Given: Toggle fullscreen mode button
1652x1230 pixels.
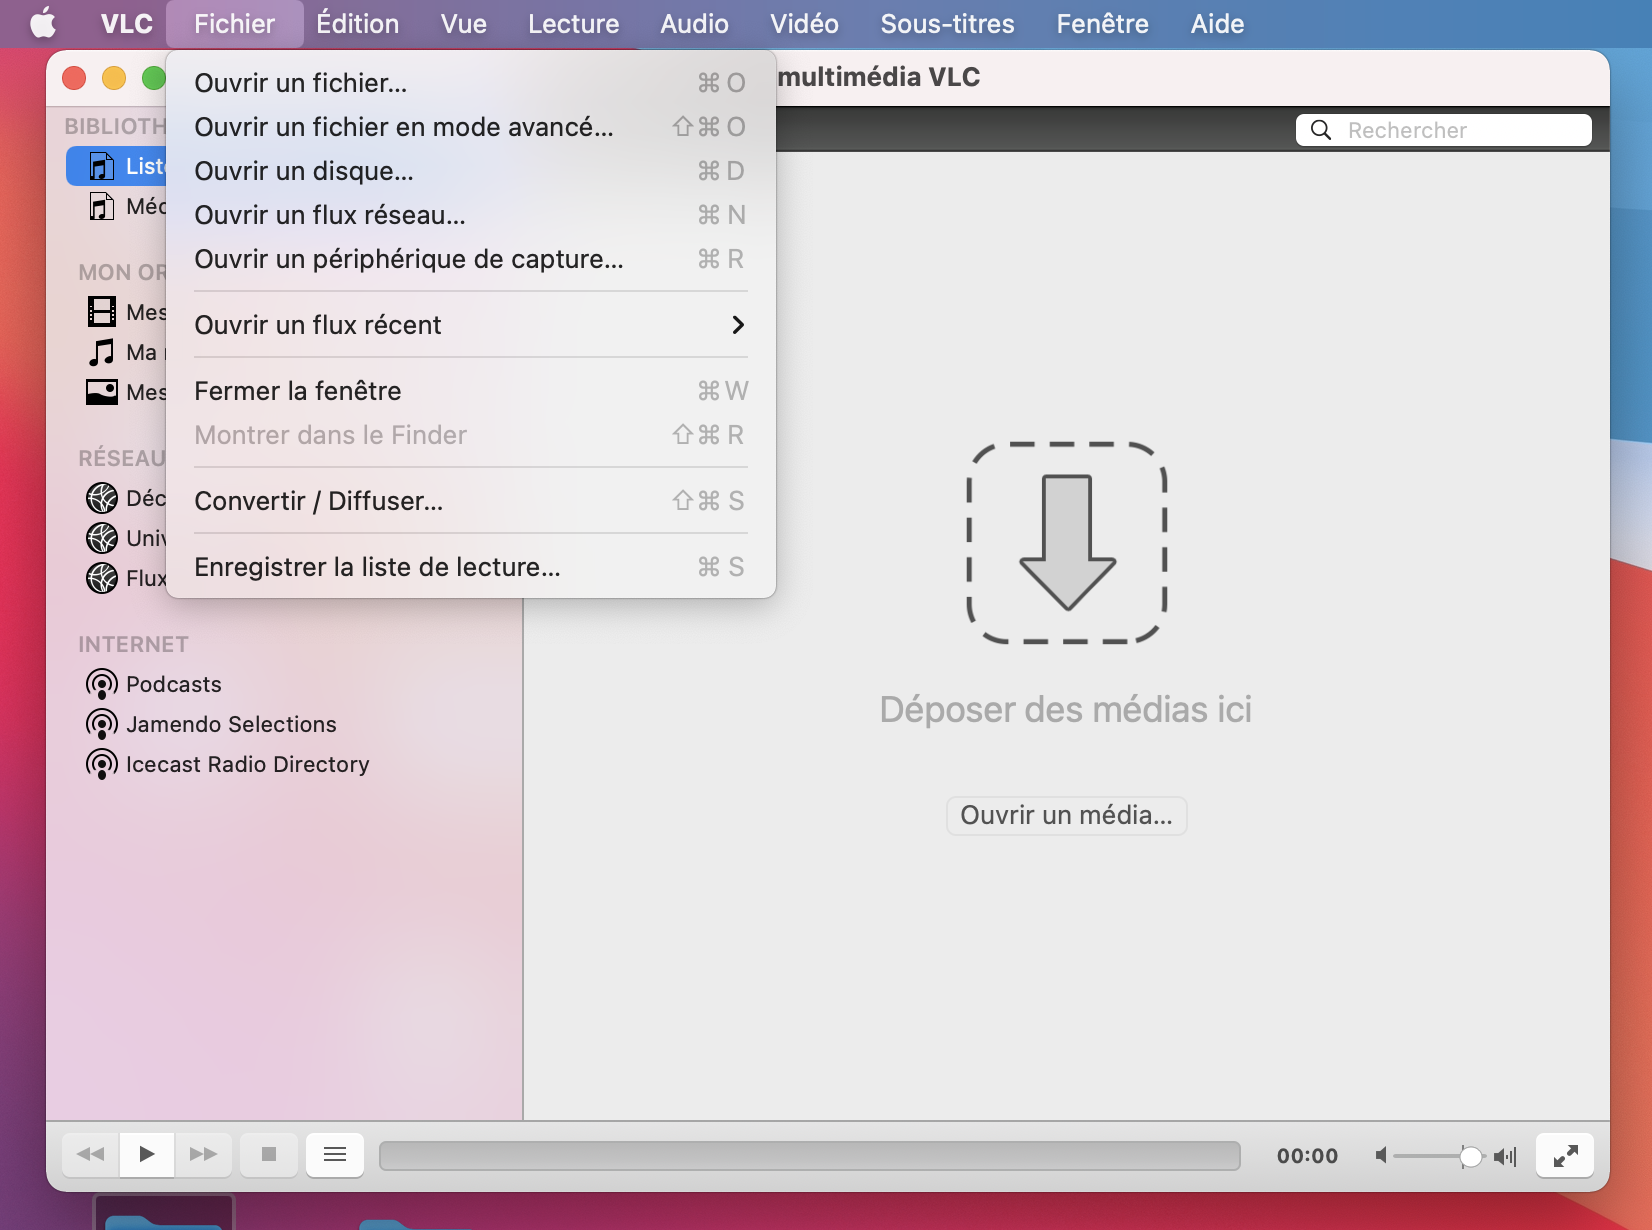Looking at the screenshot, I should click(x=1565, y=1155).
